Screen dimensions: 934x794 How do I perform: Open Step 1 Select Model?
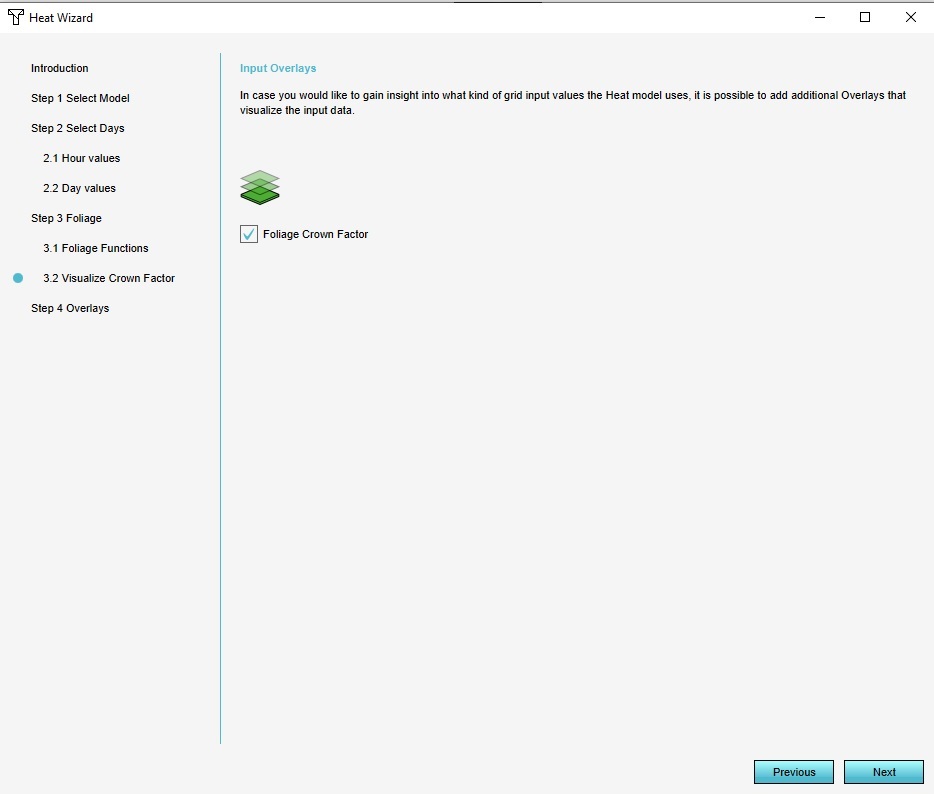coord(80,98)
